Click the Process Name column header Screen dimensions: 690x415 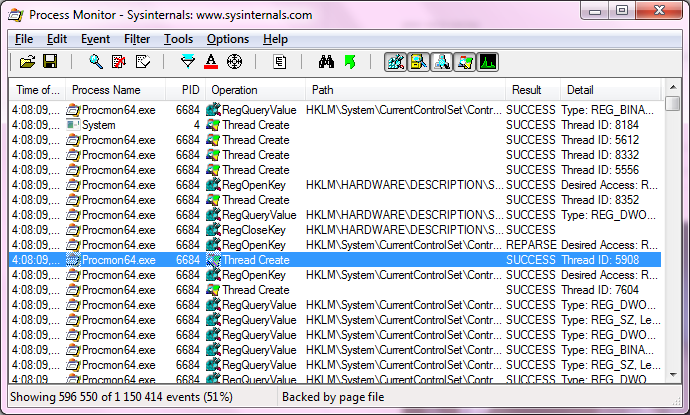115,90
